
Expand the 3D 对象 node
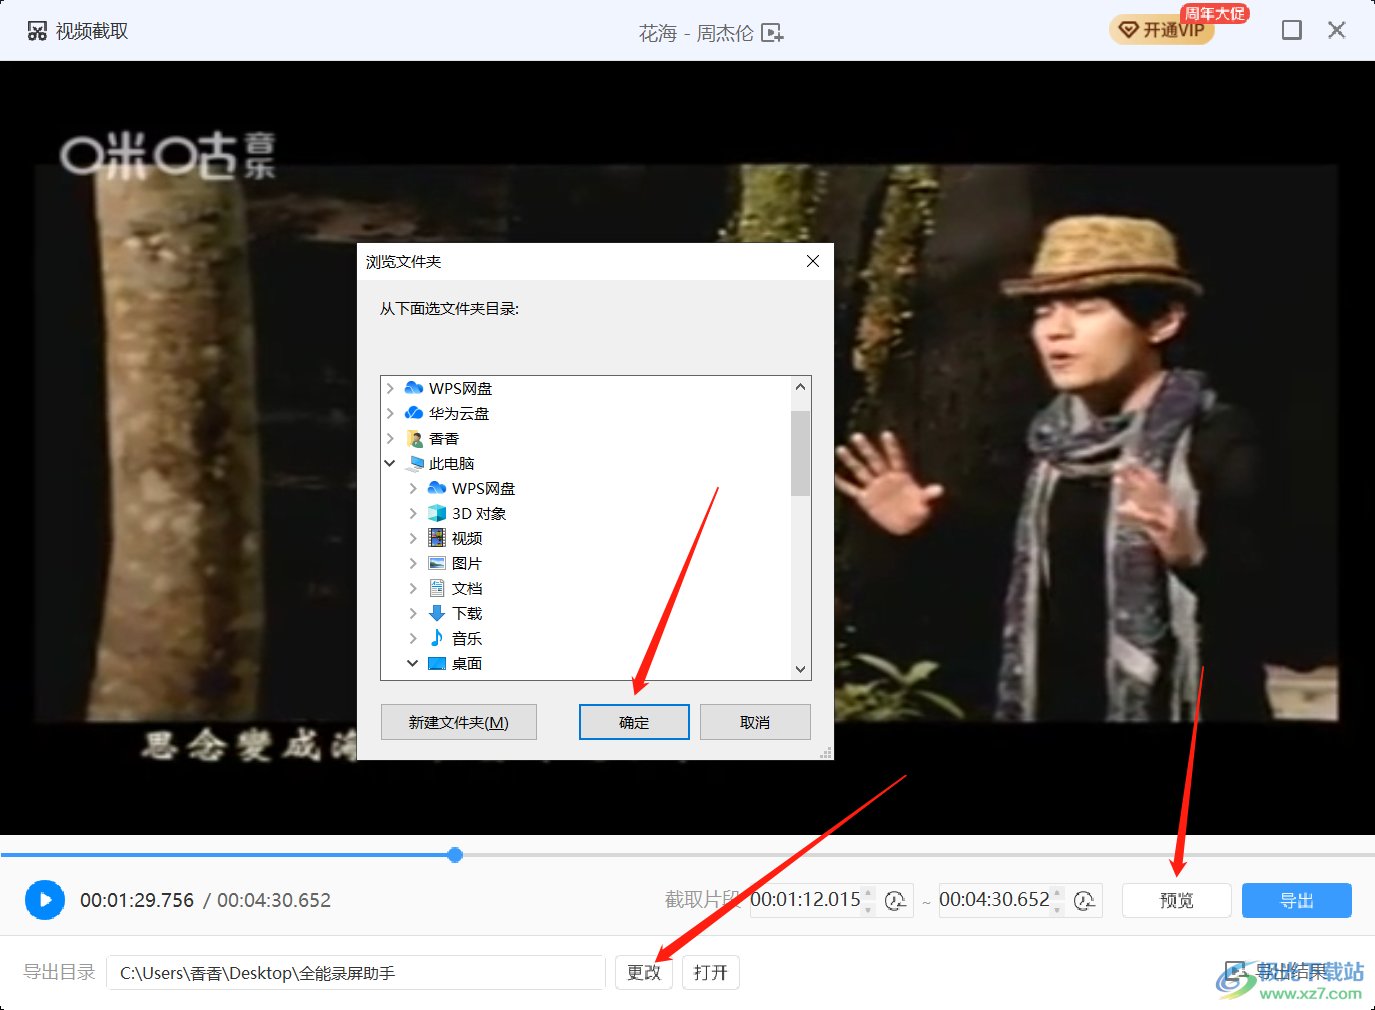(413, 513)
